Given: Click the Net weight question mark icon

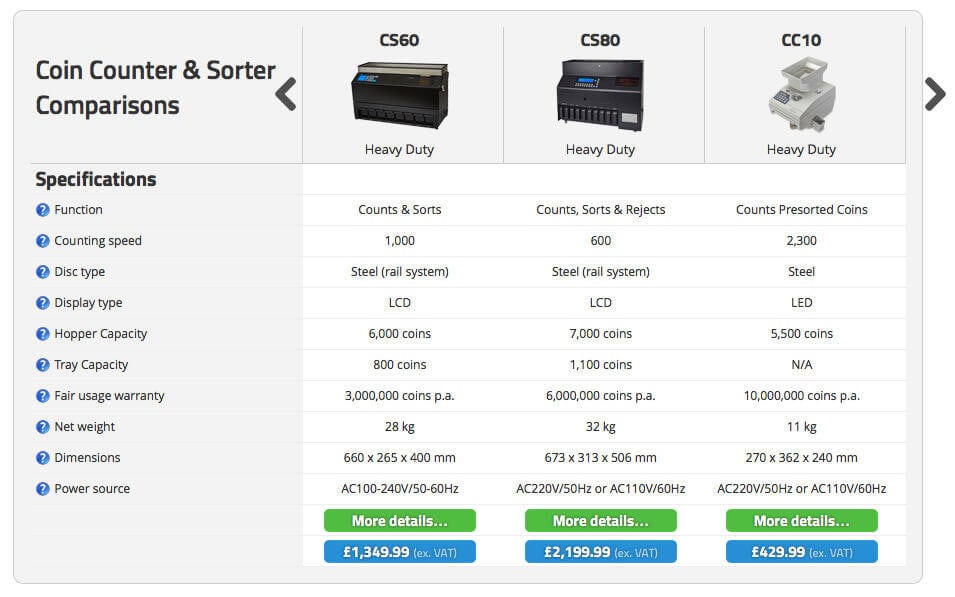Looking at the screenshot, I should point(43,427).
